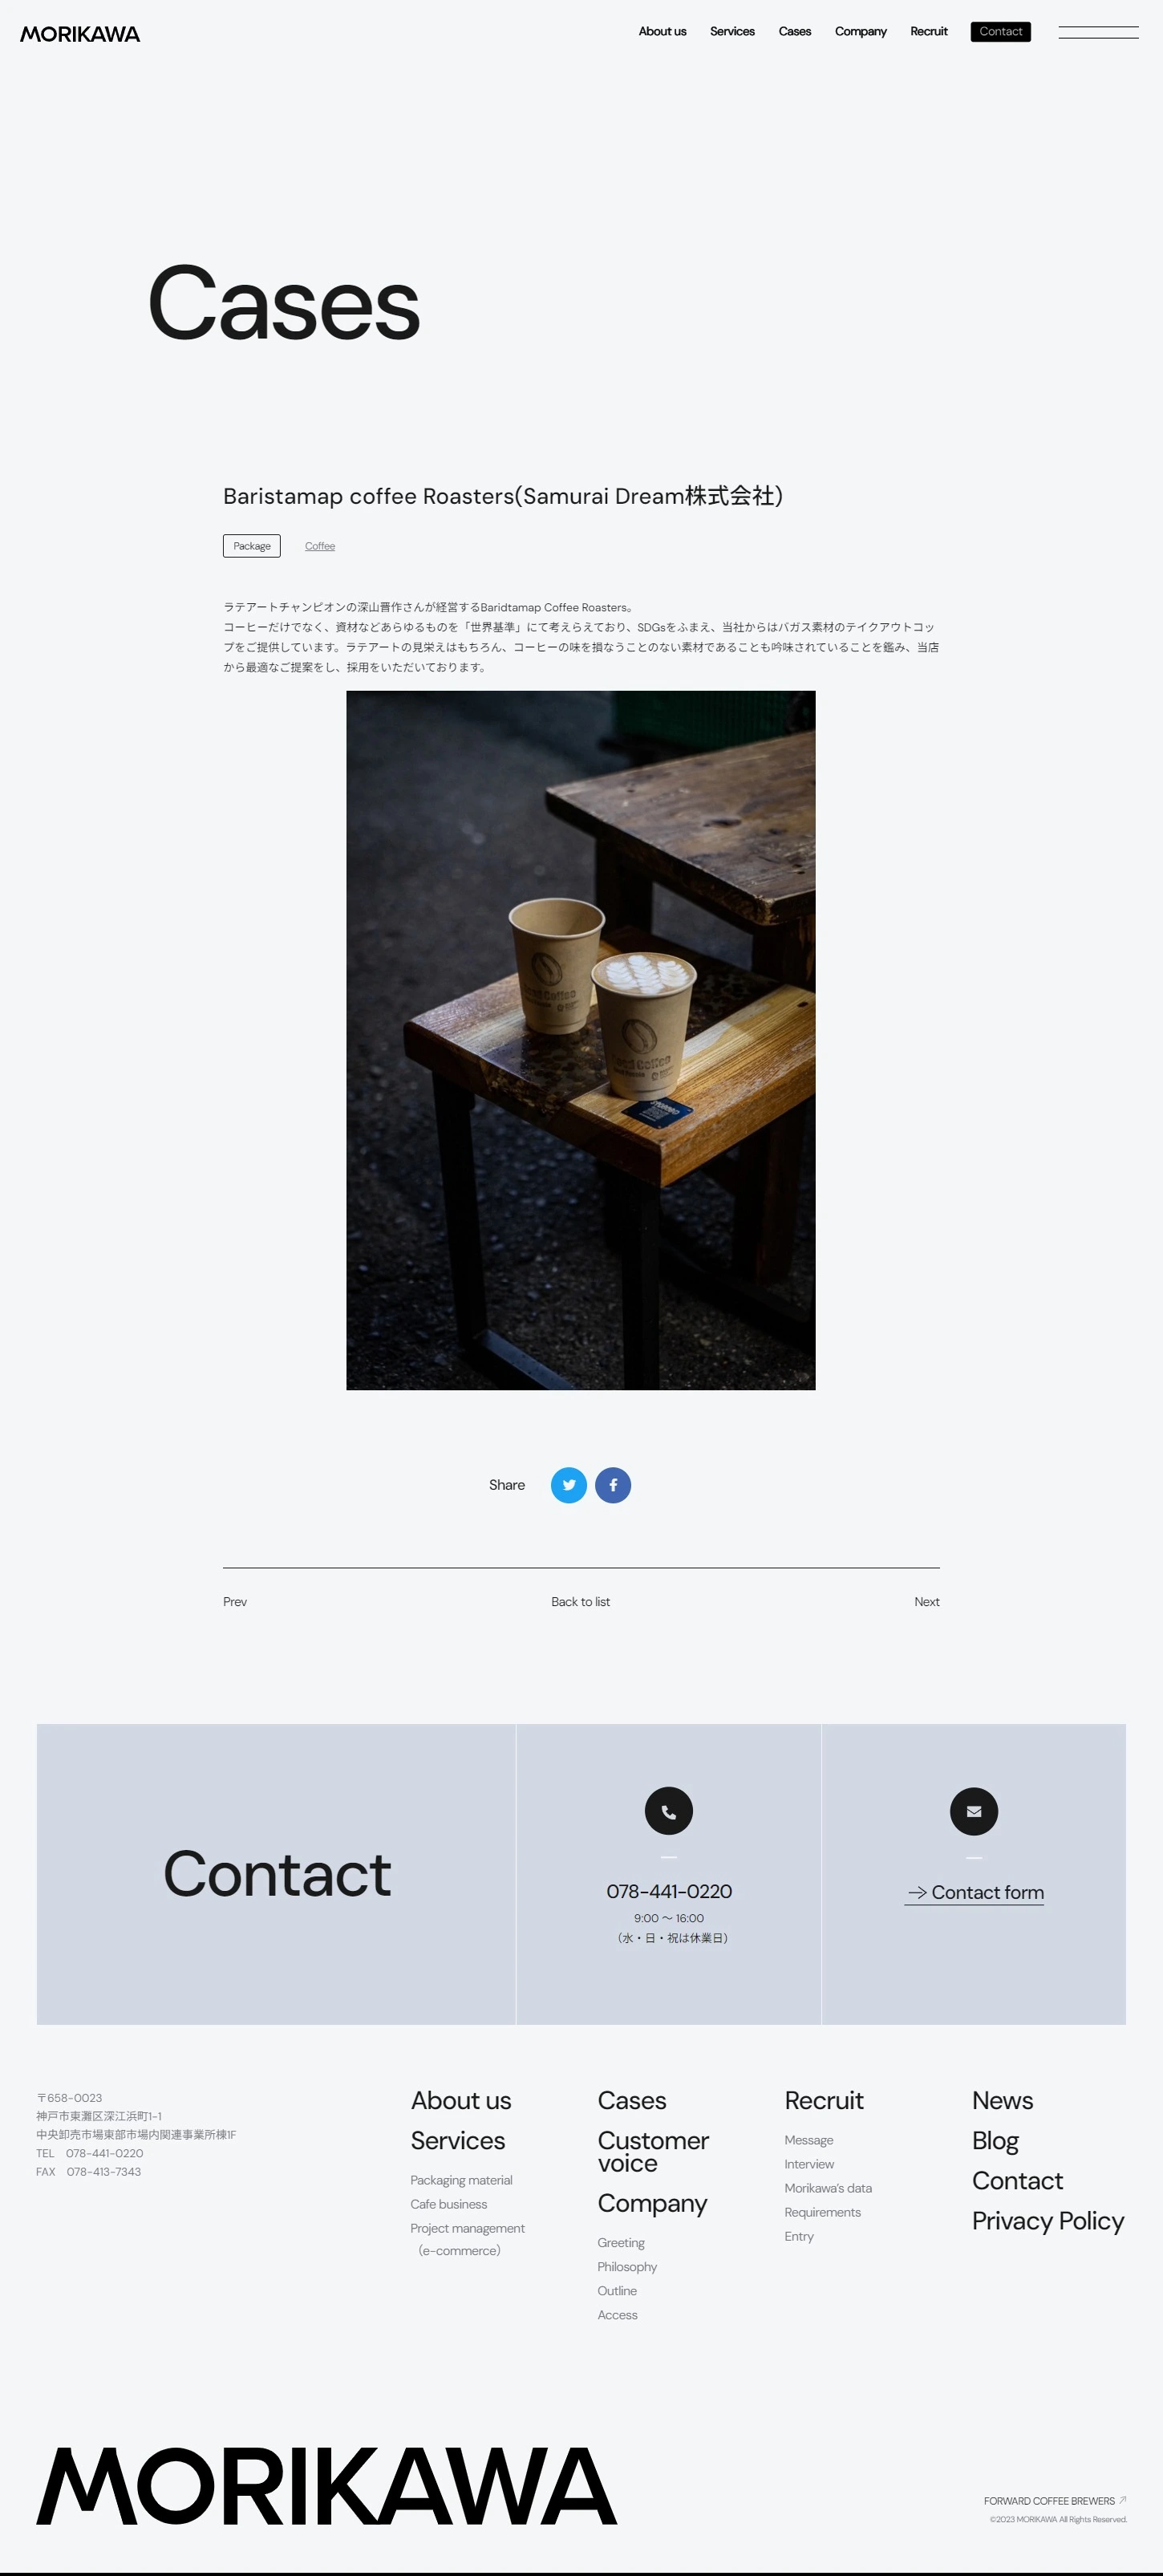This screenshot has height=2576, width=1163.
Task: Open the Contact form link
Action: tap(975, 1893)
